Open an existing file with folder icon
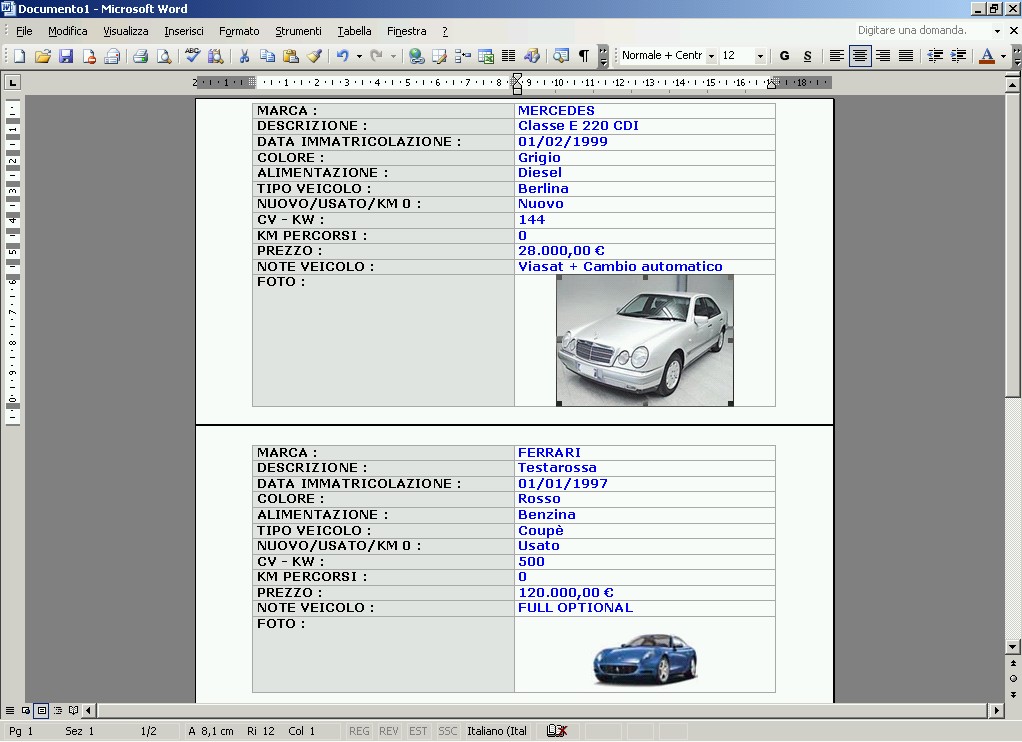1022x742 pixels. click(x=43, y=56)
